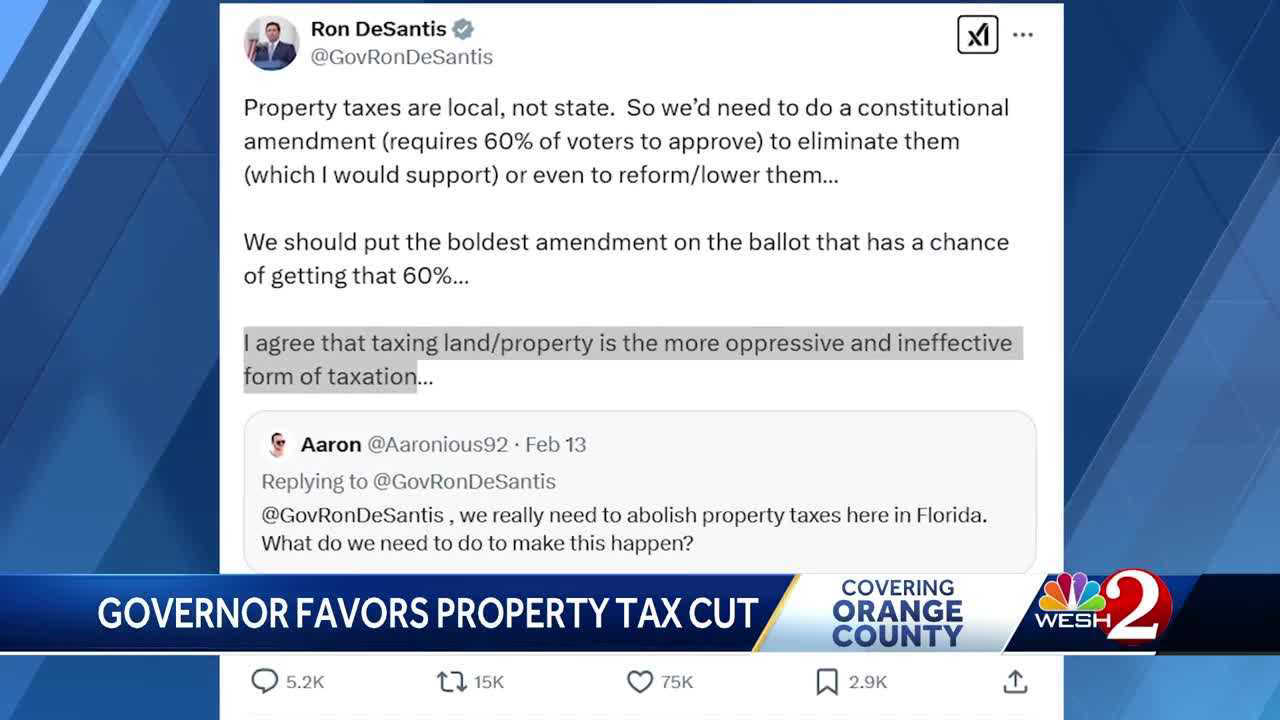Image resolution: width=1280 pixels, height=720 pixels.
Task: Open the share icon at the bottom right
Action: [1015, 681]
